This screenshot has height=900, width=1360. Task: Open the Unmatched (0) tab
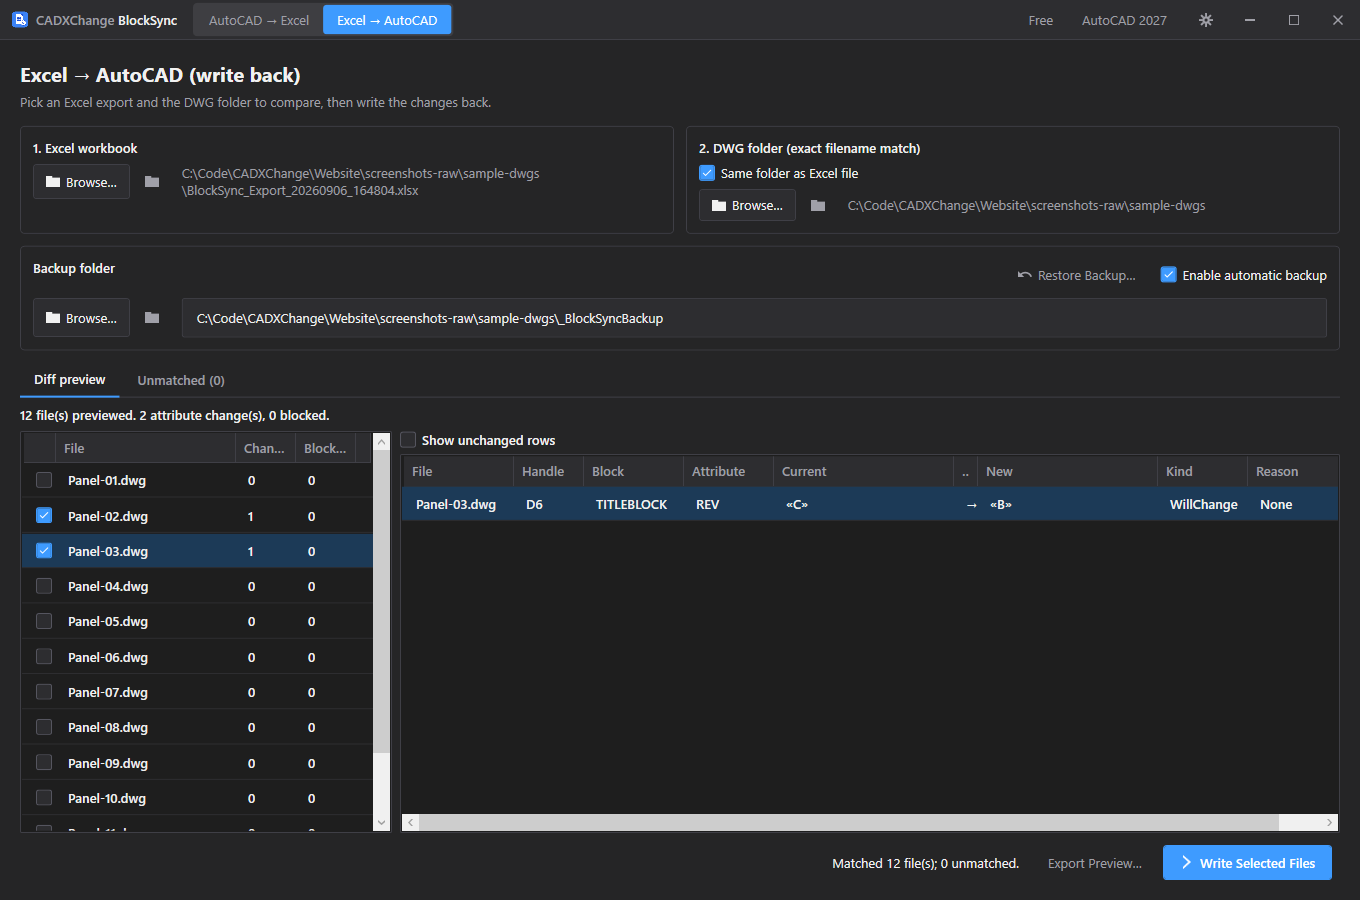coord(181,380)
